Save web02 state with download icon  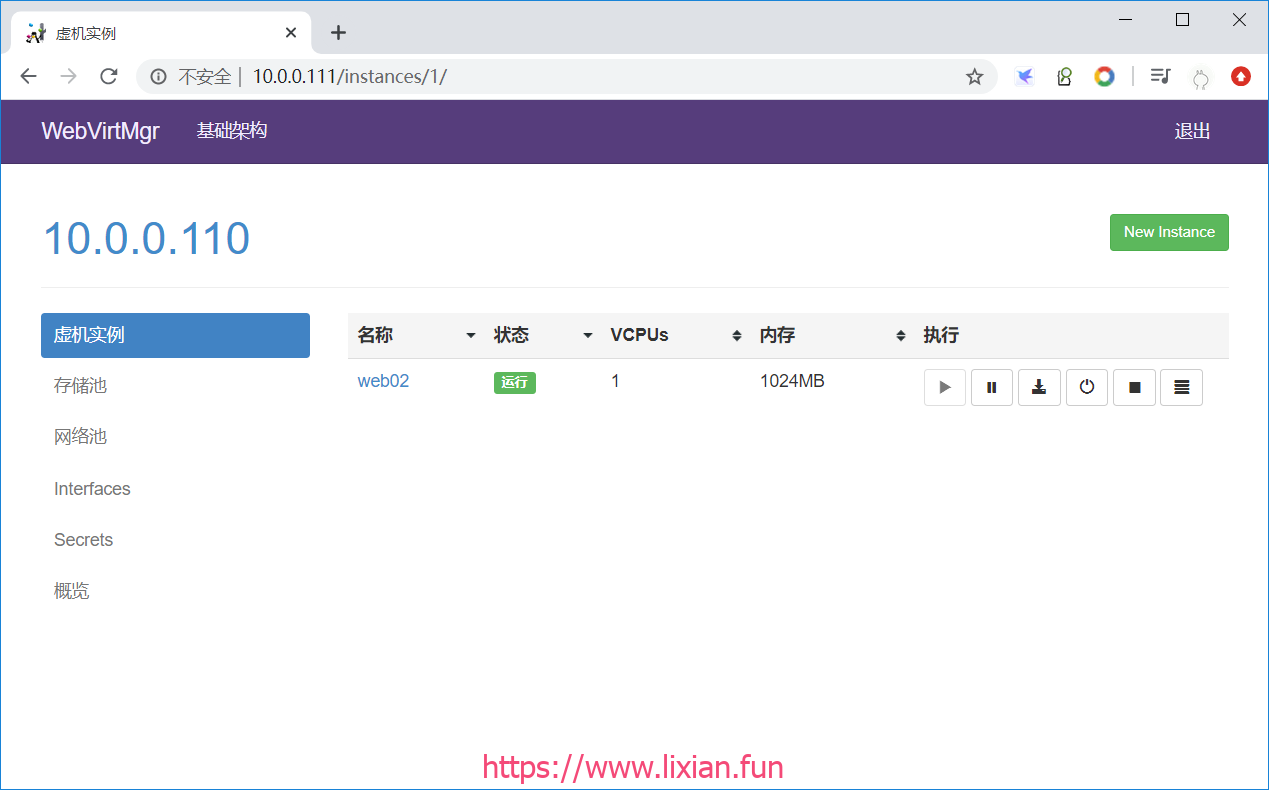tap(1039, 387)
